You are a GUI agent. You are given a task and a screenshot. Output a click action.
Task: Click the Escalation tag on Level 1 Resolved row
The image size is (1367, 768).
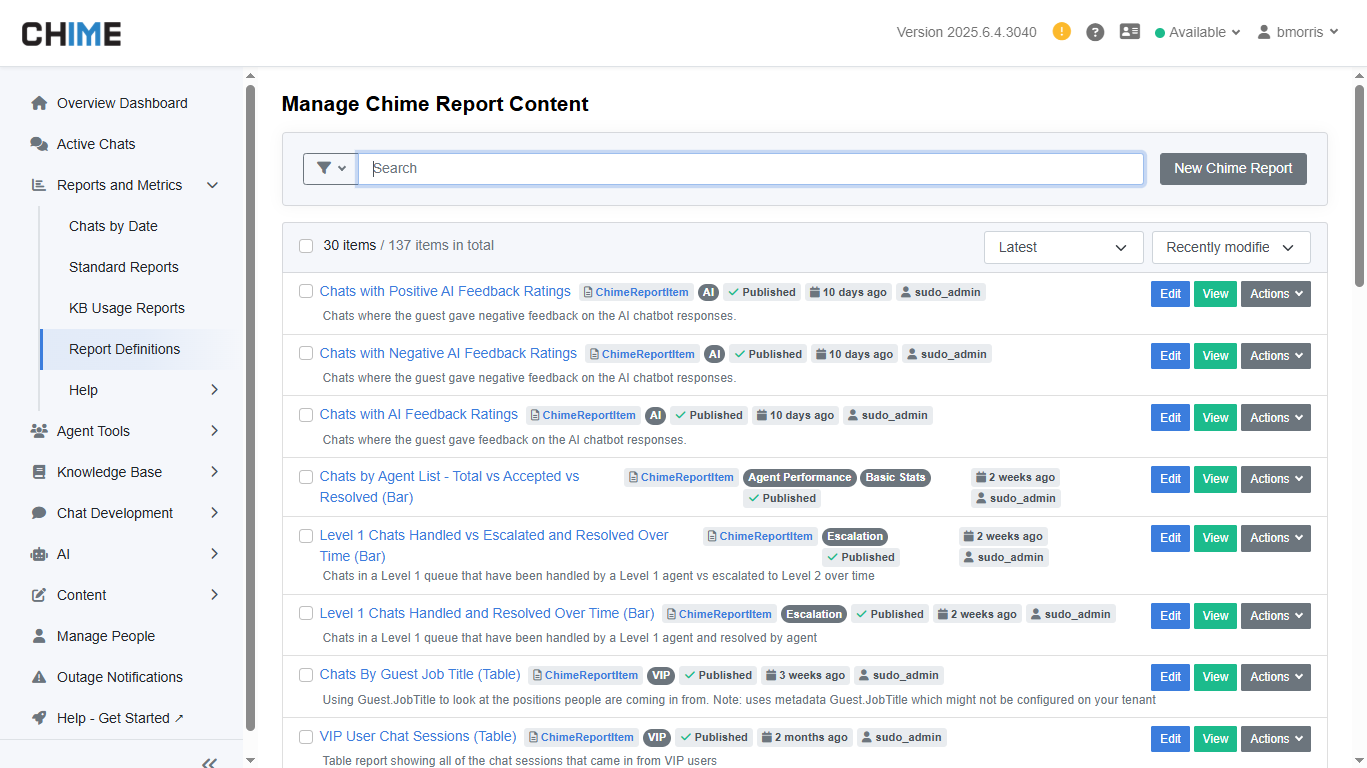(x=813, y=614)
